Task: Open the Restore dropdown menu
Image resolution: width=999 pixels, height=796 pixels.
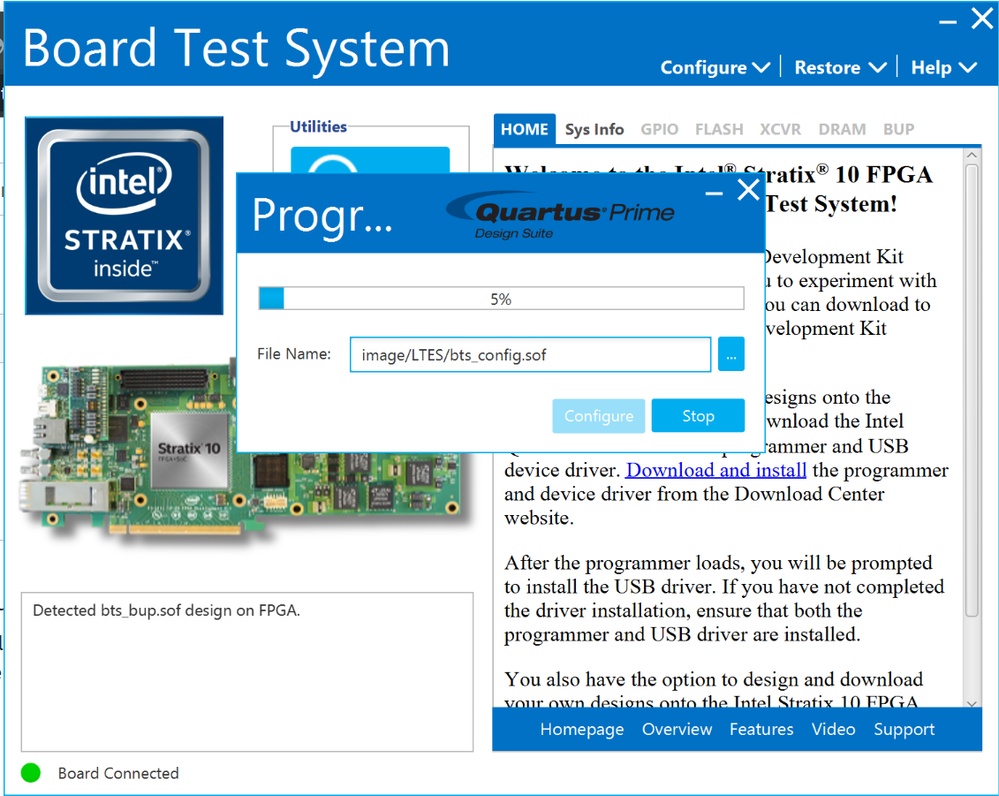Action: point(840,68)
